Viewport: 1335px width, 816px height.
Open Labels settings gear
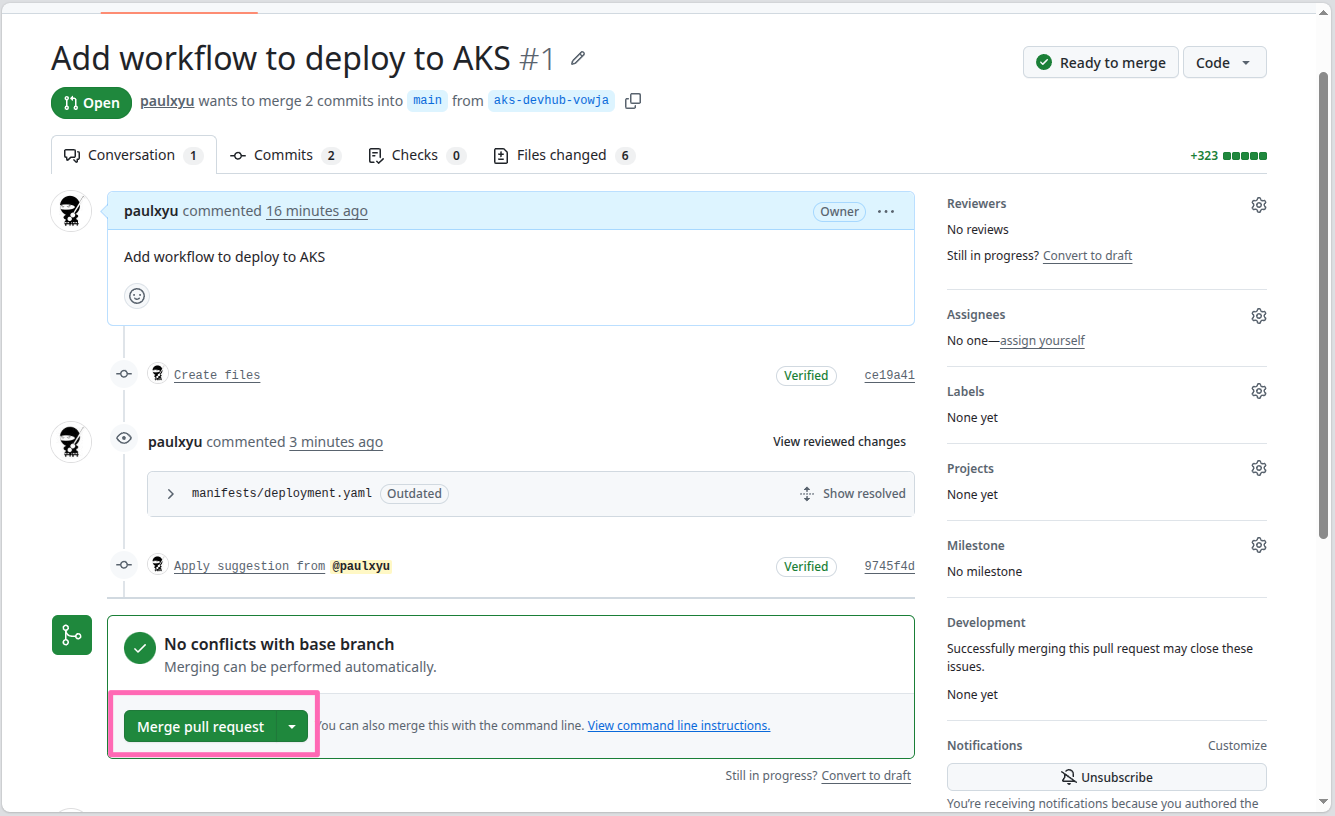coord(1259,391)
